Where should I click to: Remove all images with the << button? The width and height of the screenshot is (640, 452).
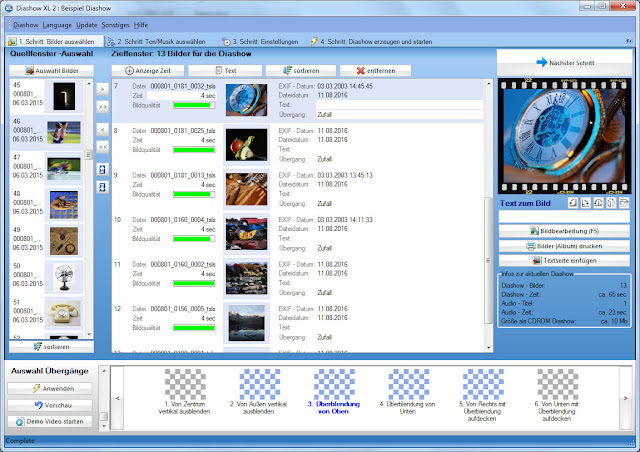click(102, 147)
